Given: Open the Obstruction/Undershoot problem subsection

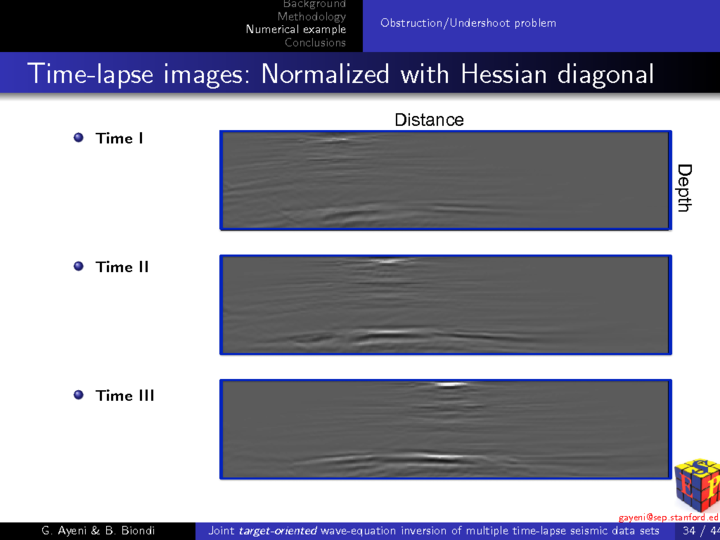Looking at the screenshot, I should pyautogui.click(x=468, y=23).
